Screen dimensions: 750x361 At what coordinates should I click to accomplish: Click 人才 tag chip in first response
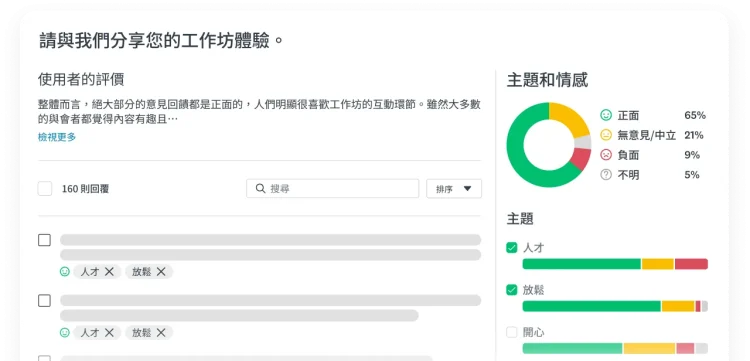(x=97, y=272)
